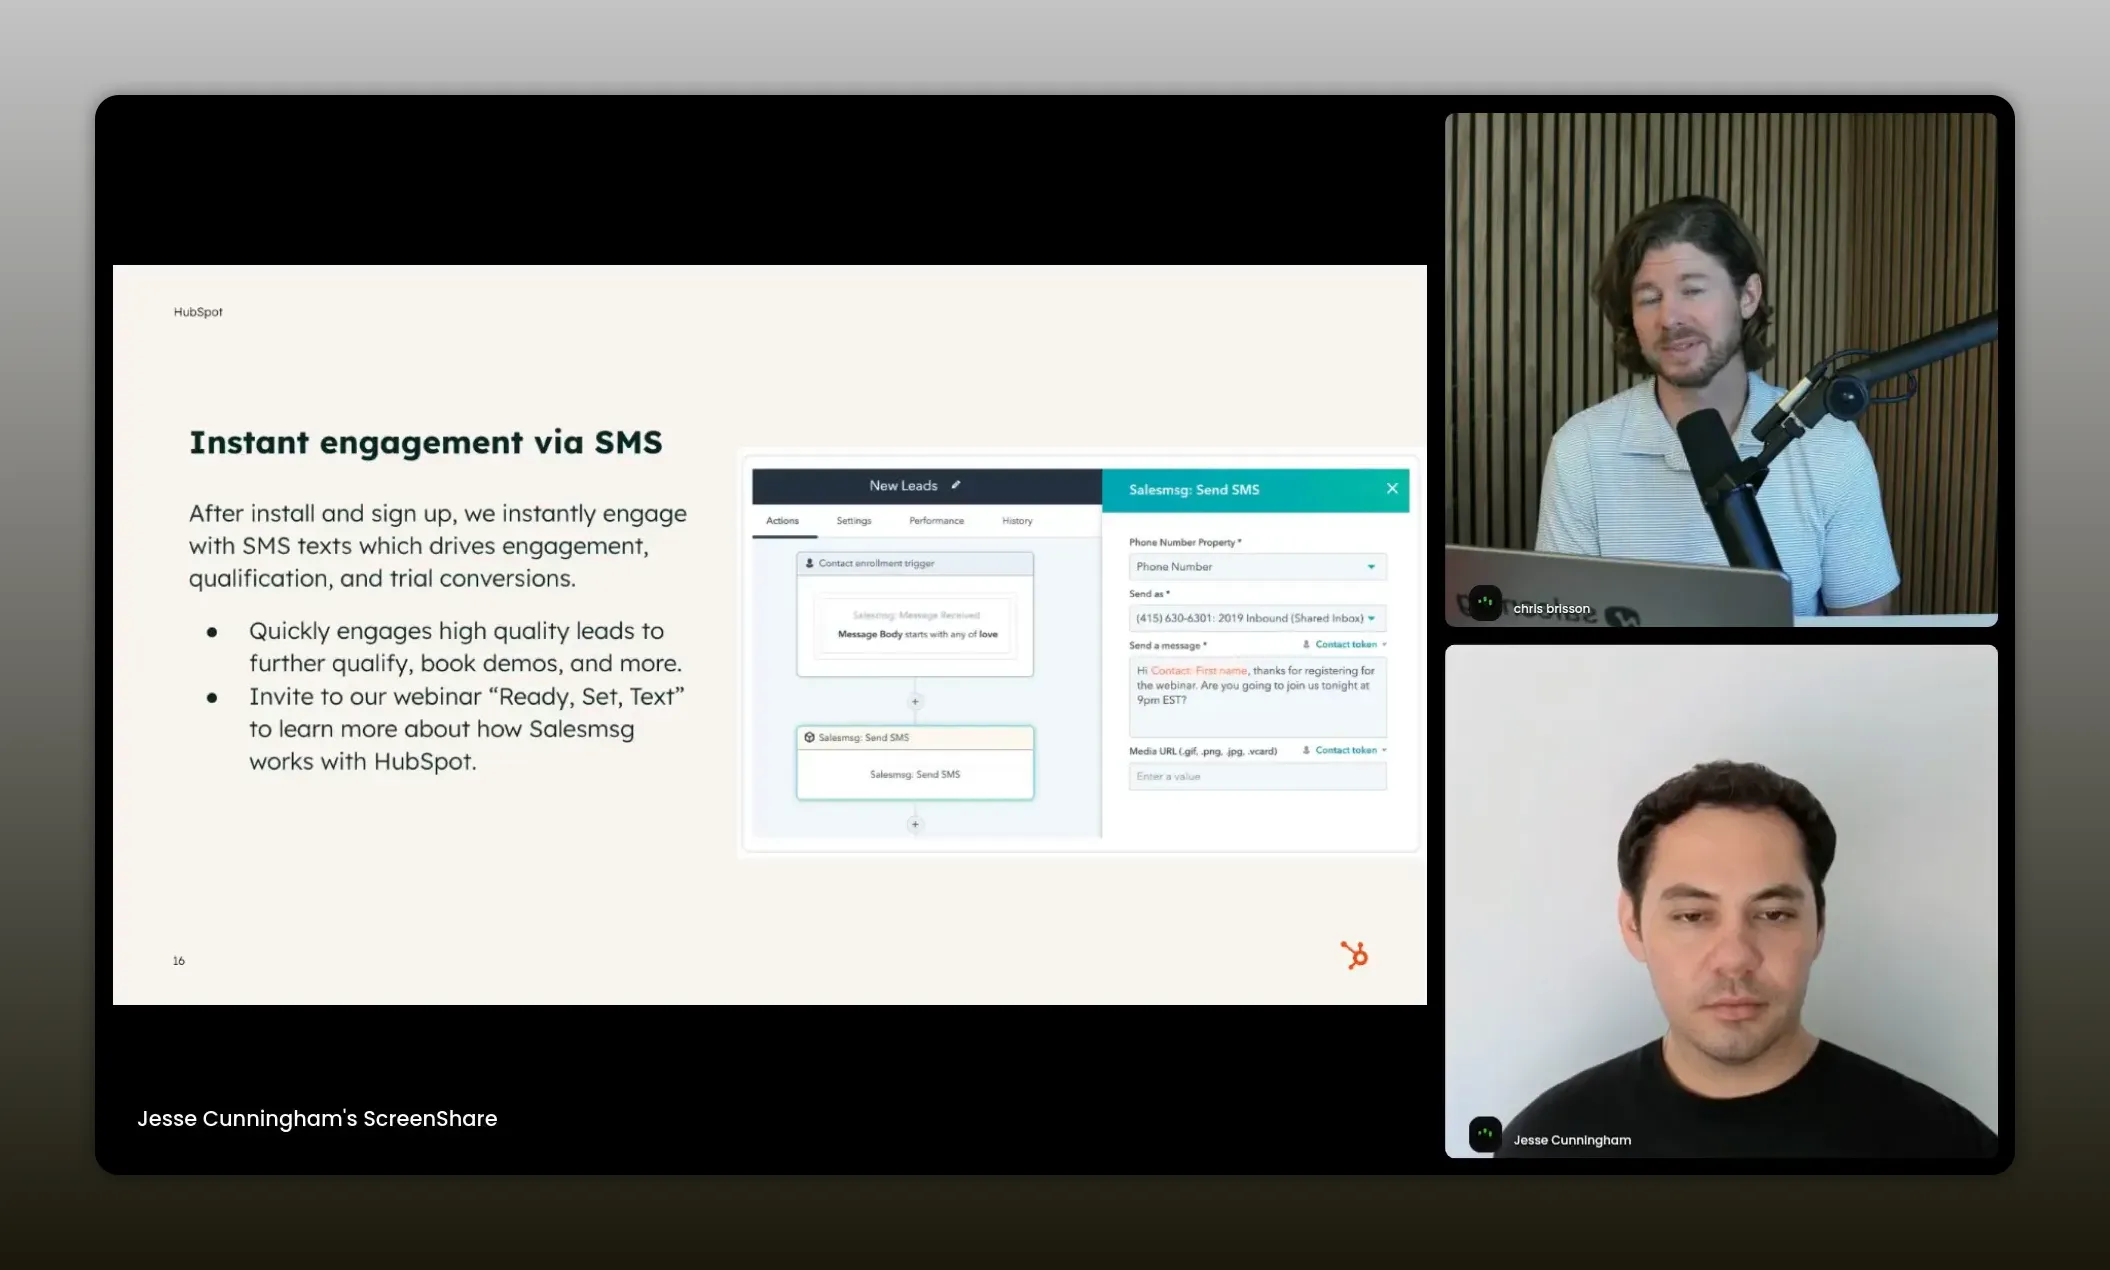Close the Salesmsg Send SMS panel
Viewport: 2110px width, 1270px height.
(1392, 489)
